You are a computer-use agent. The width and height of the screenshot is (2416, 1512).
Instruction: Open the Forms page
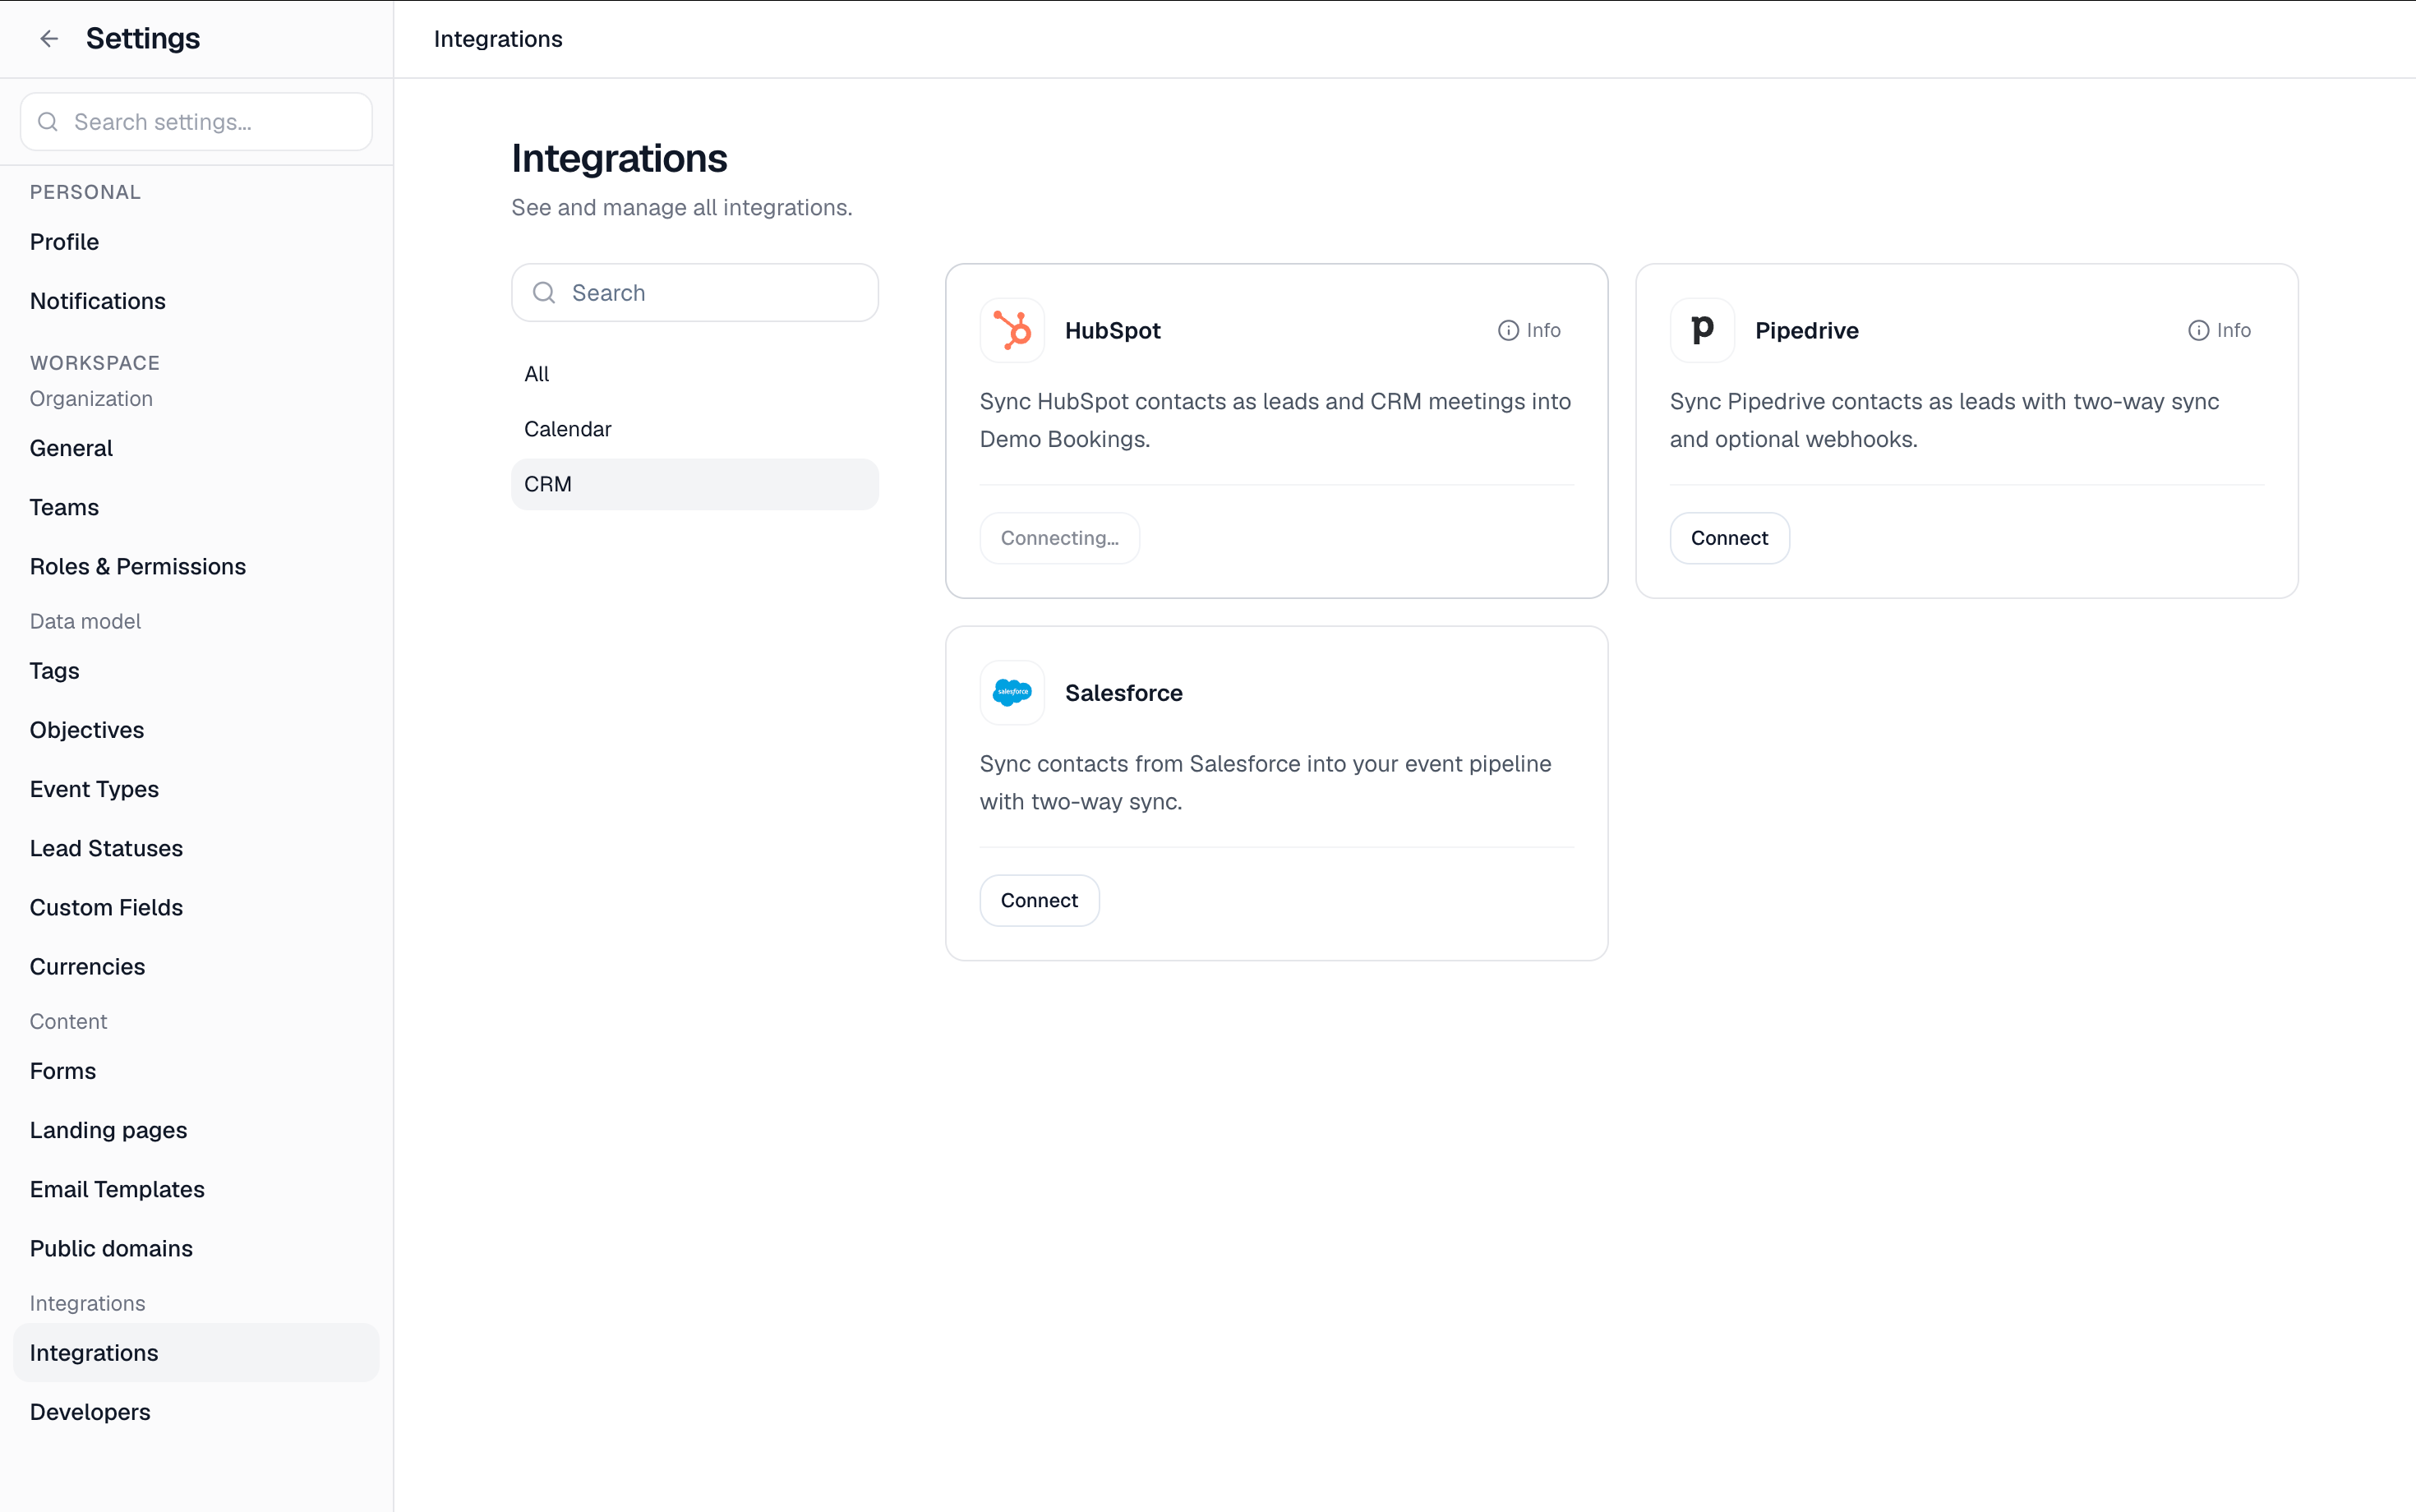point(196,1071)
